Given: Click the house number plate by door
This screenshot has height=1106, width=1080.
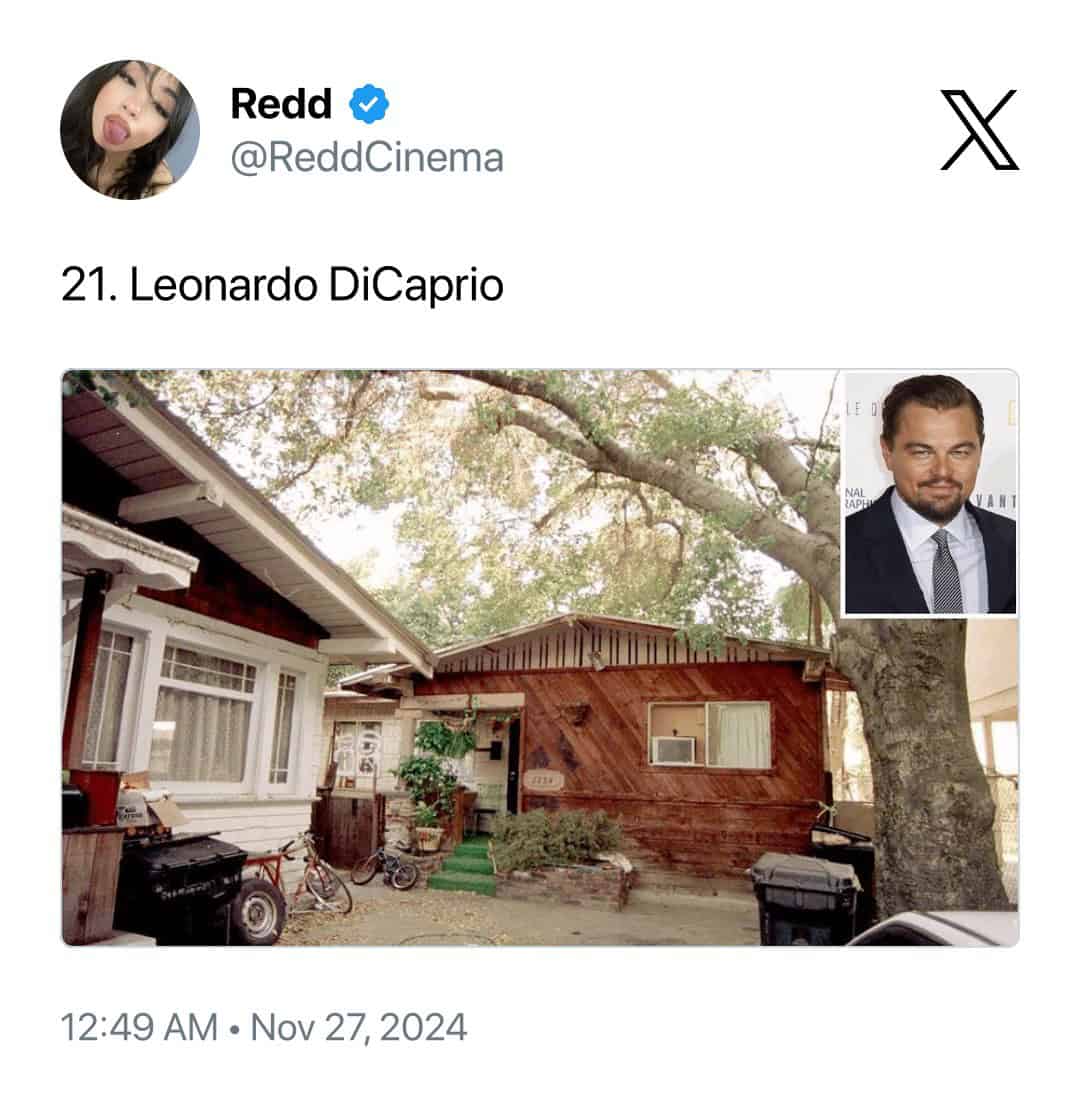Looking at the screenshot, I should coord(543,780).
